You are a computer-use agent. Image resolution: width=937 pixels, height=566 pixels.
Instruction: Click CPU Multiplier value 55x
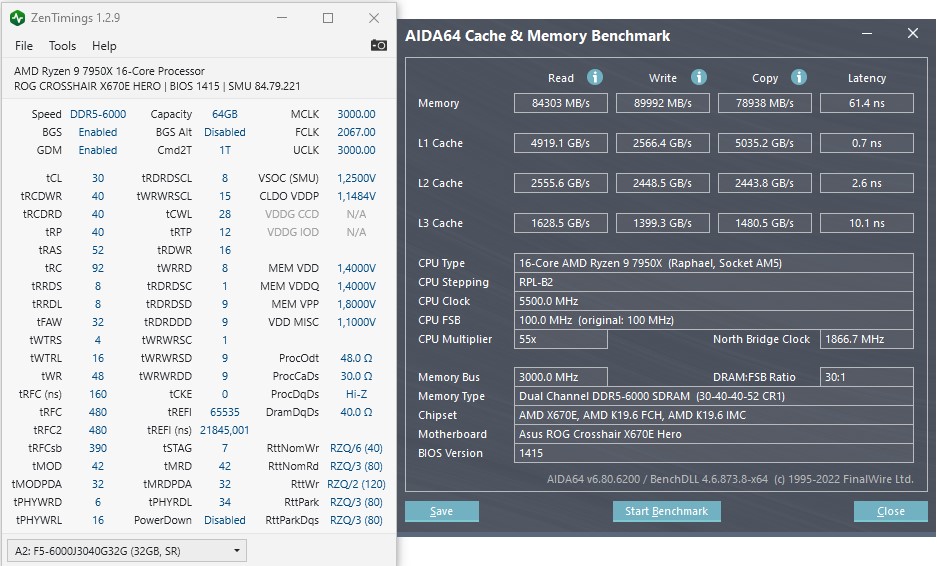(x=561, y=339)
